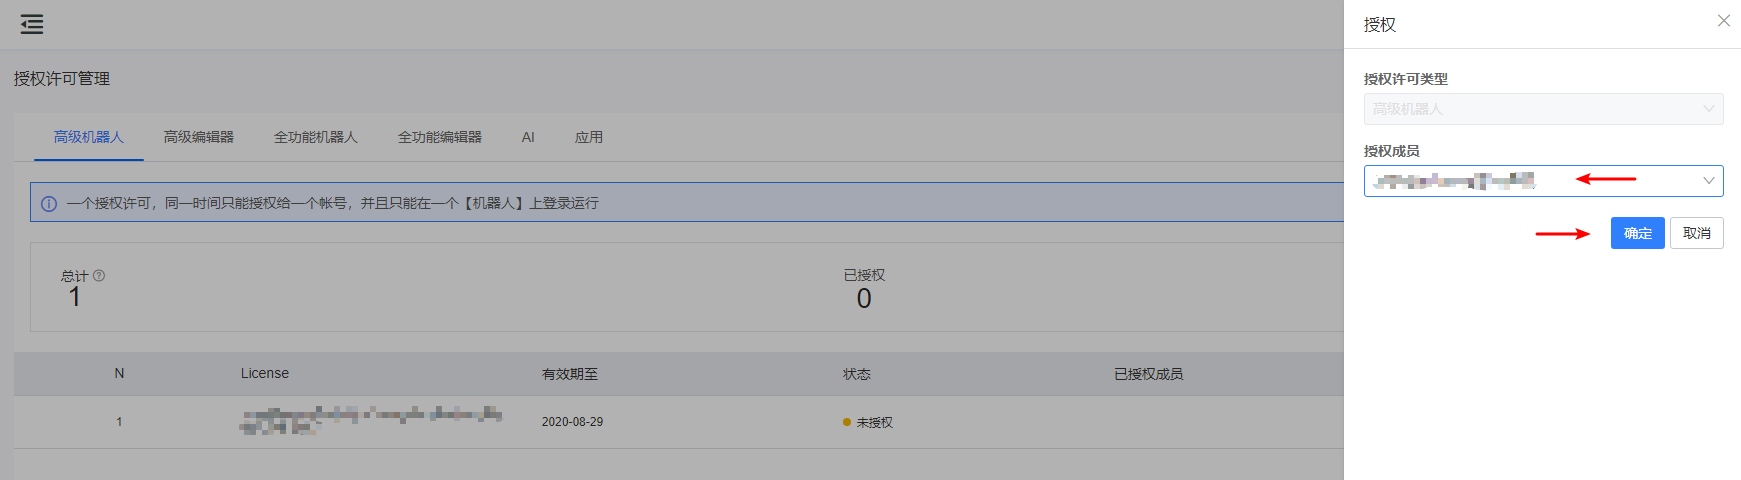Image resolution: width=1741 pixels, height=480 pixels.
Task: Go to the 全功能编辑器 tab
Action: (x=440, y=137)
